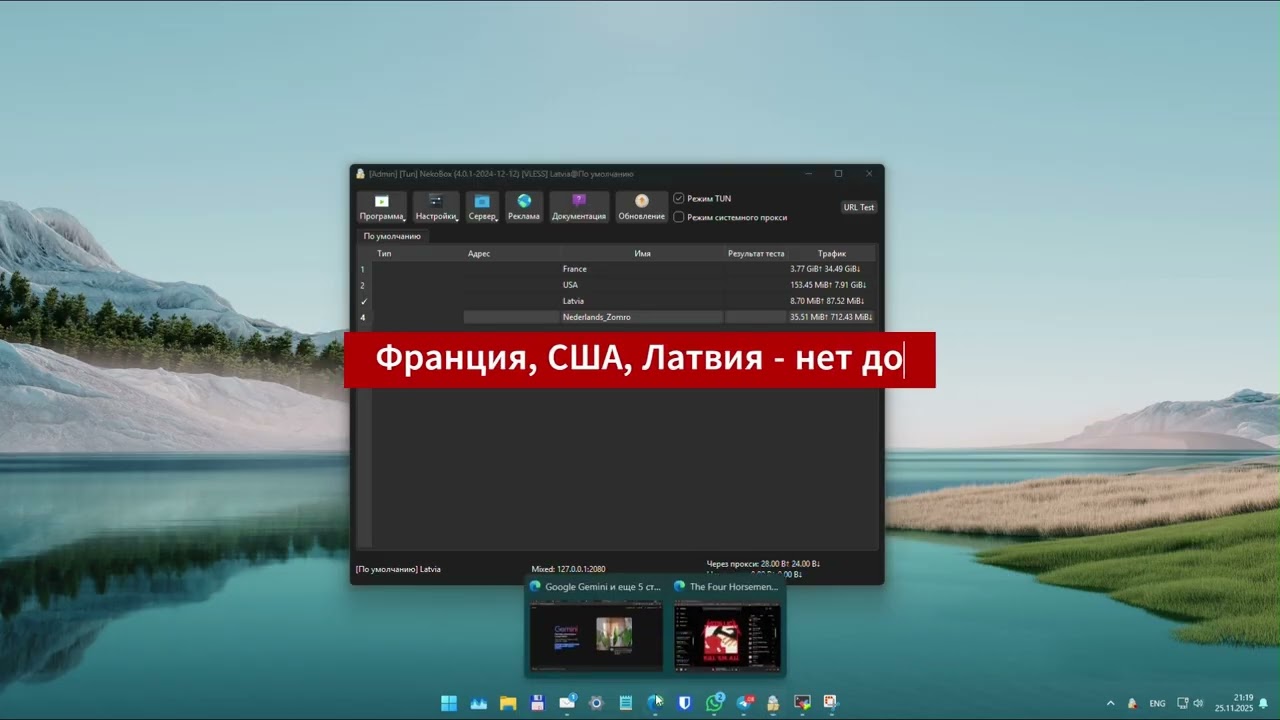Viewport: 1280px width, 720px height.
Task: Open the Настройки toolbar menu
Action: tap(436, 207)
